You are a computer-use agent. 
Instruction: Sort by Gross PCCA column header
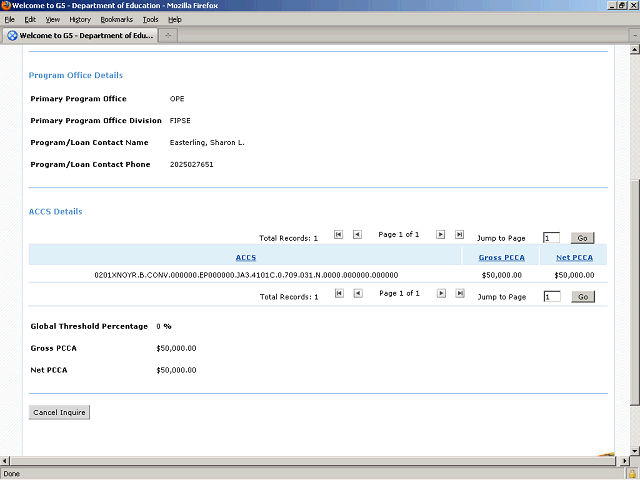[502, 258]
